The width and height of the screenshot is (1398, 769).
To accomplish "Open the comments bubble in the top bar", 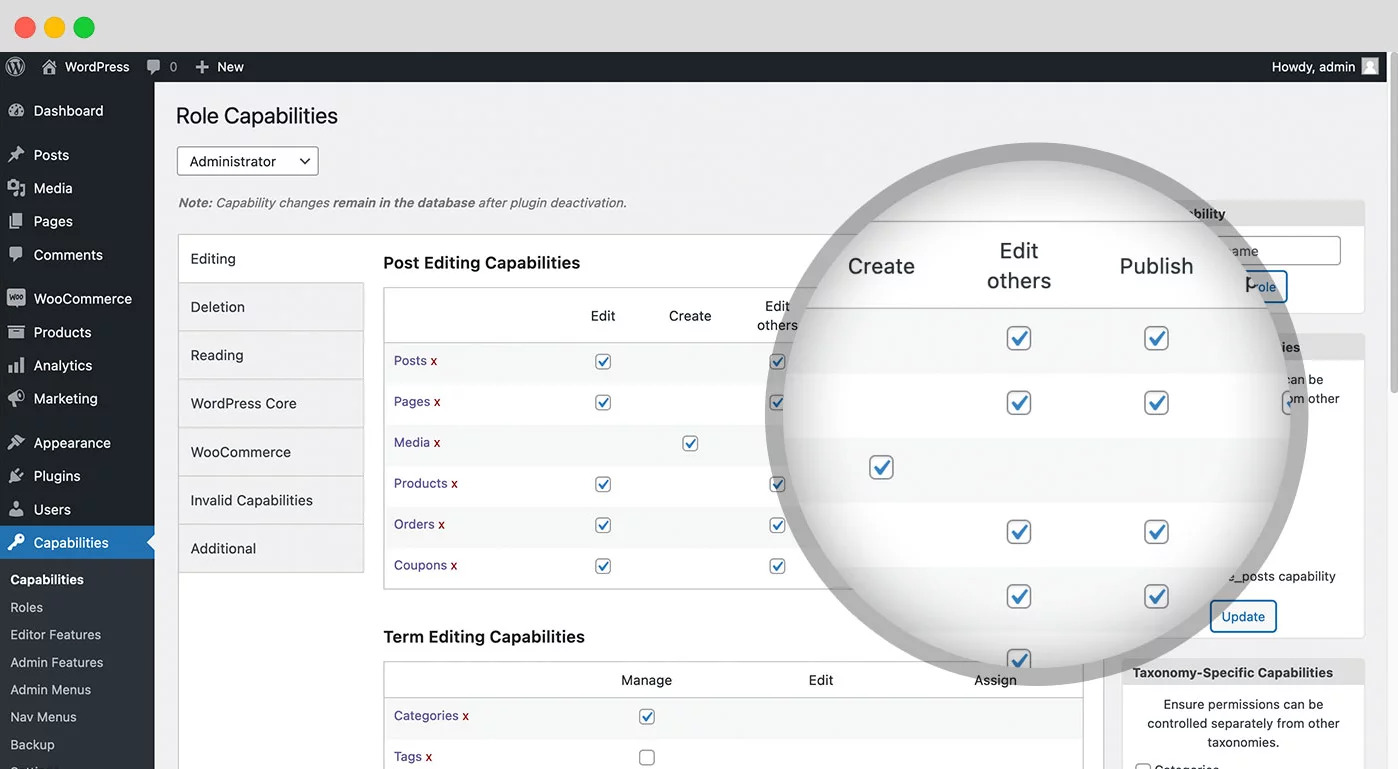I will click(155, 66).
